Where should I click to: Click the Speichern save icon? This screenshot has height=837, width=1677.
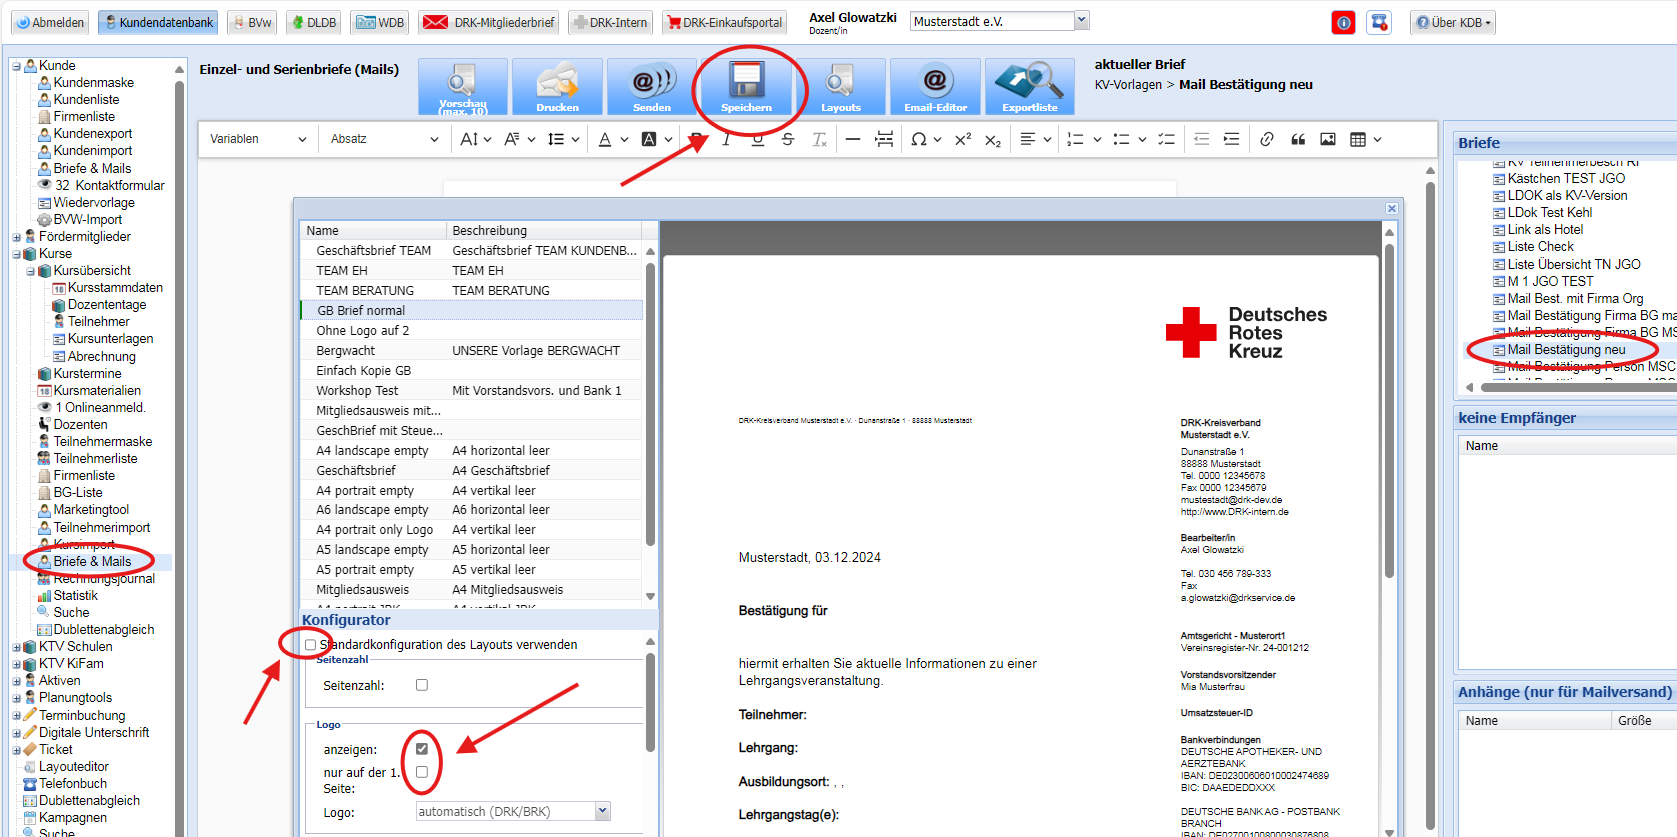click(x=746, y=86)
